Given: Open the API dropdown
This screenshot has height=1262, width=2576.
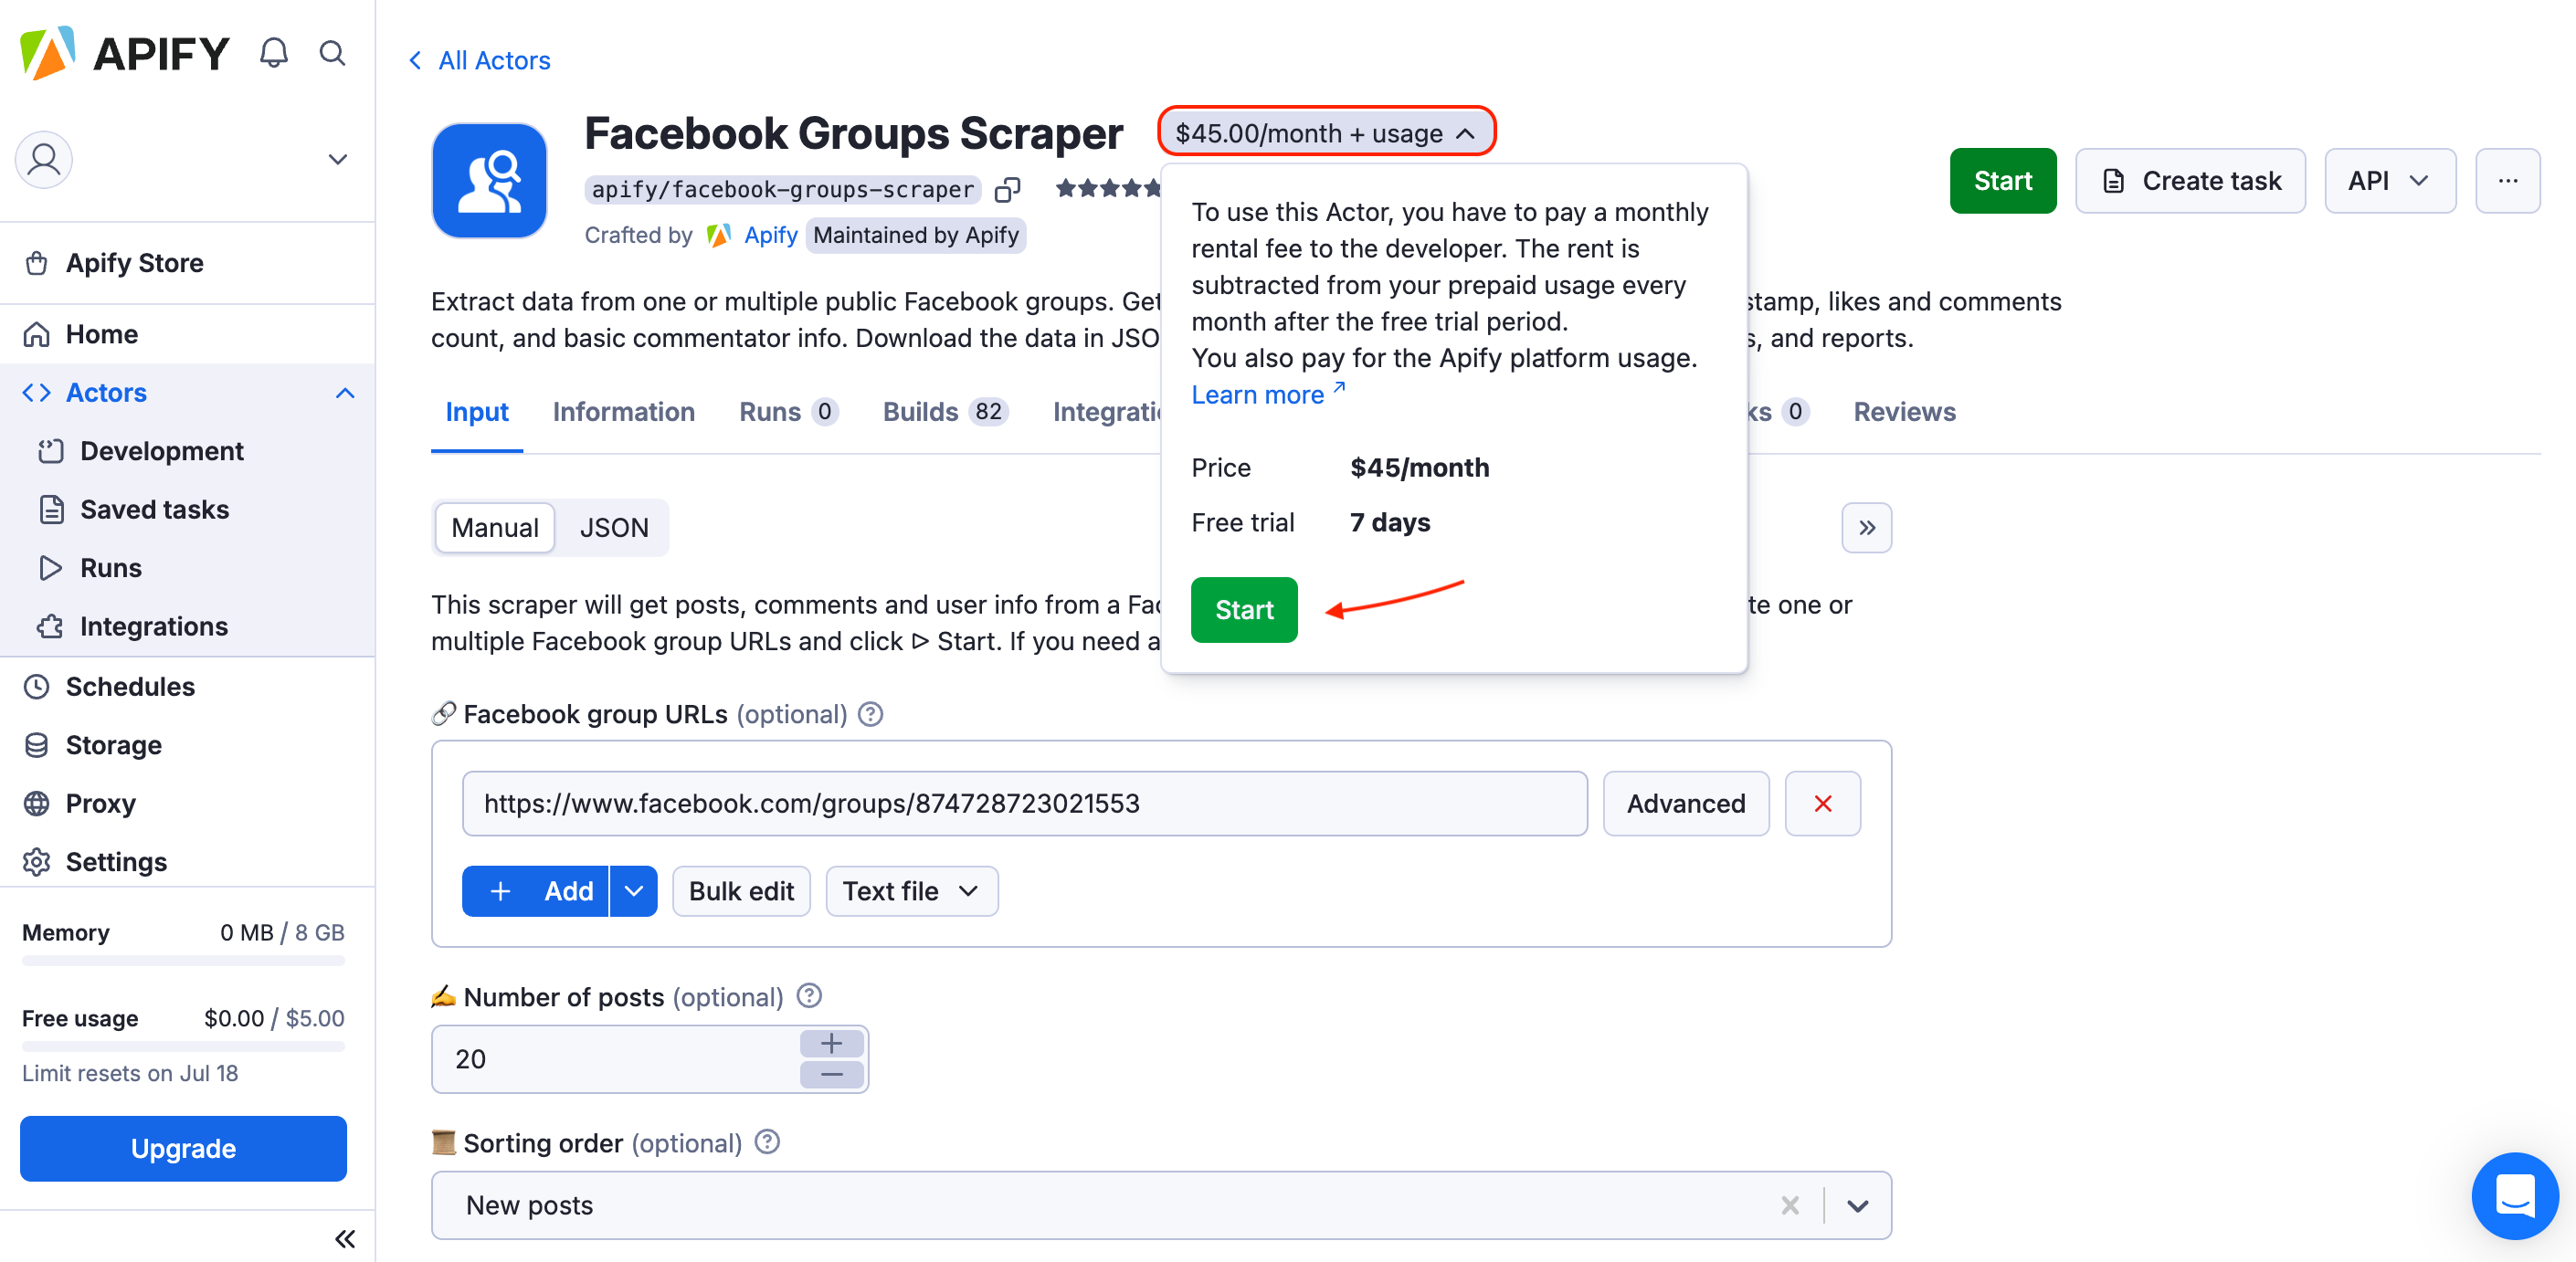Looking at the screenshot, I should point(2388,181).
